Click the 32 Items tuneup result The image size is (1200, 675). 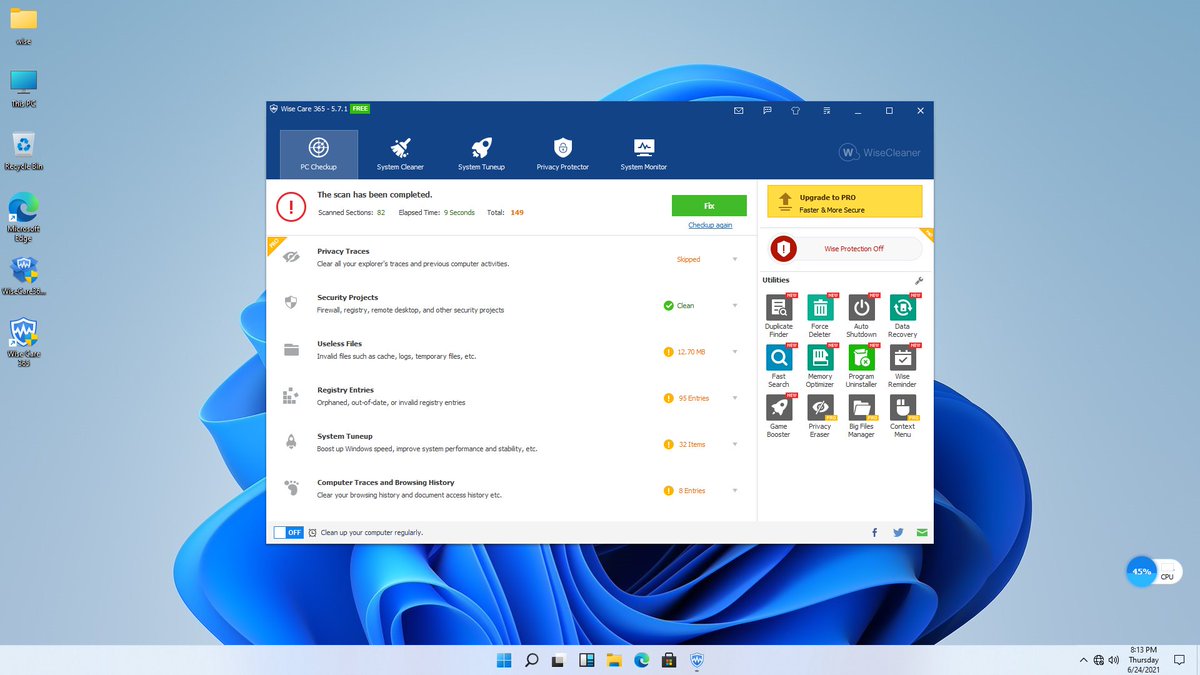click(x=684, y=444)
